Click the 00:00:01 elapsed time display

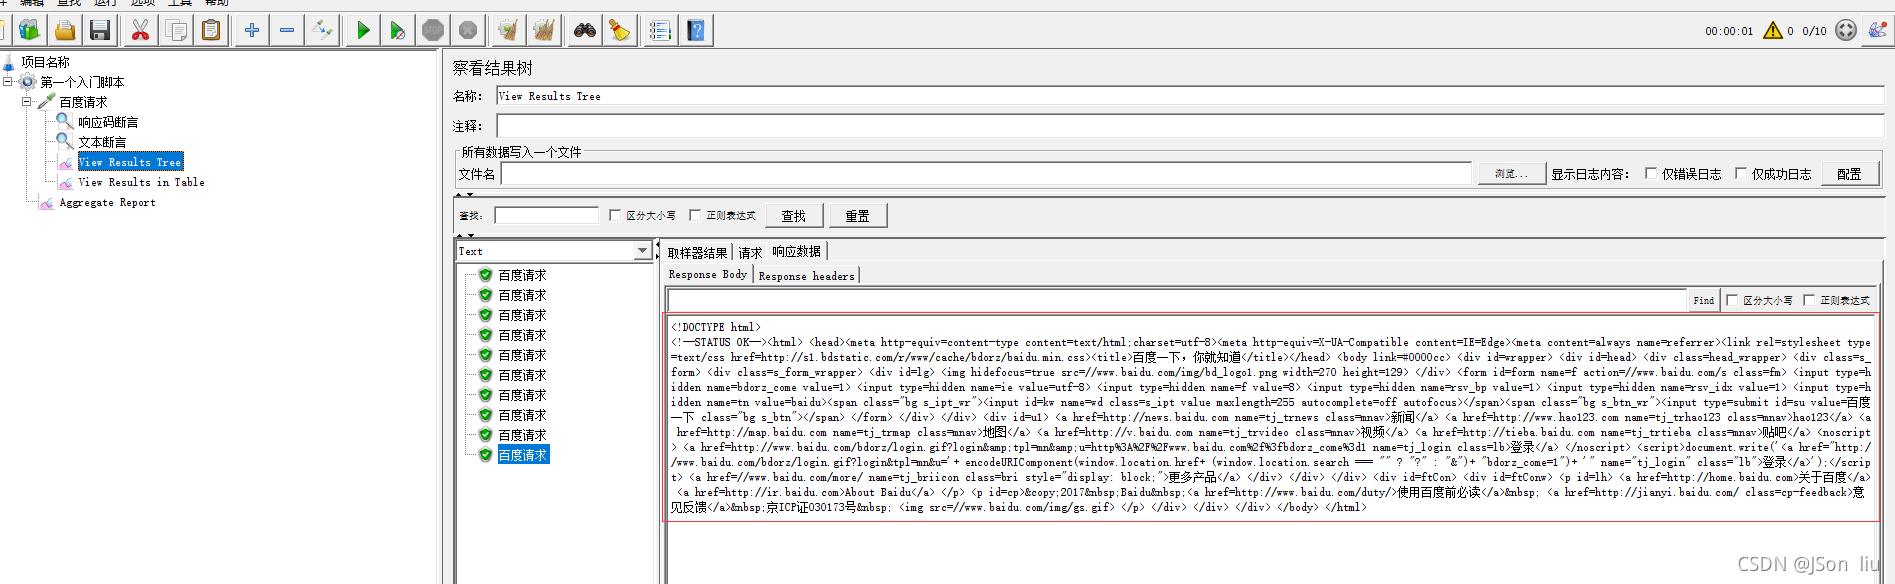pyautogui.click(x=1729, y=31)
